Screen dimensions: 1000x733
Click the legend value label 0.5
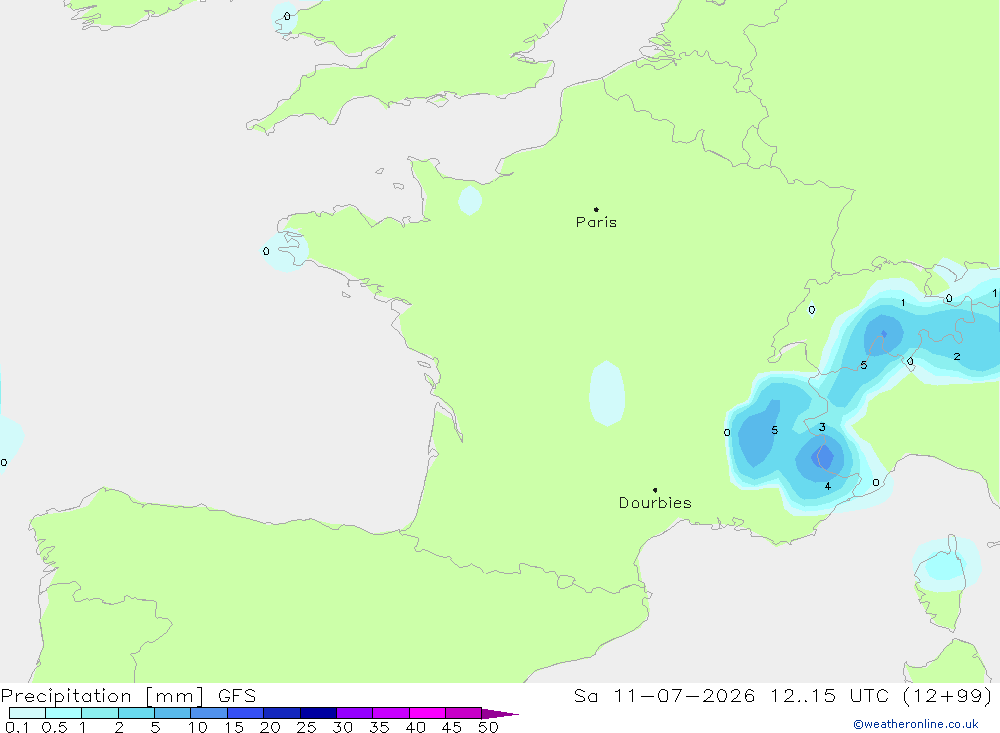[54, 727]
